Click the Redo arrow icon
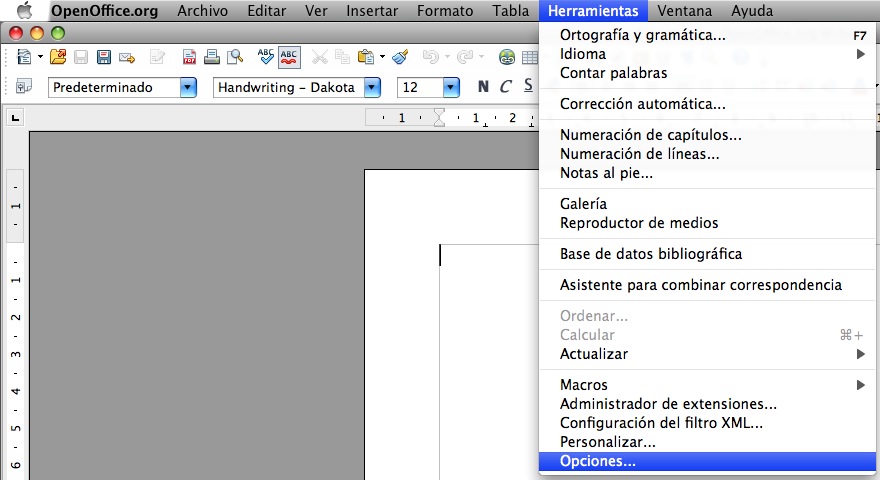This screenshot has height=480, width=880. 465,57
